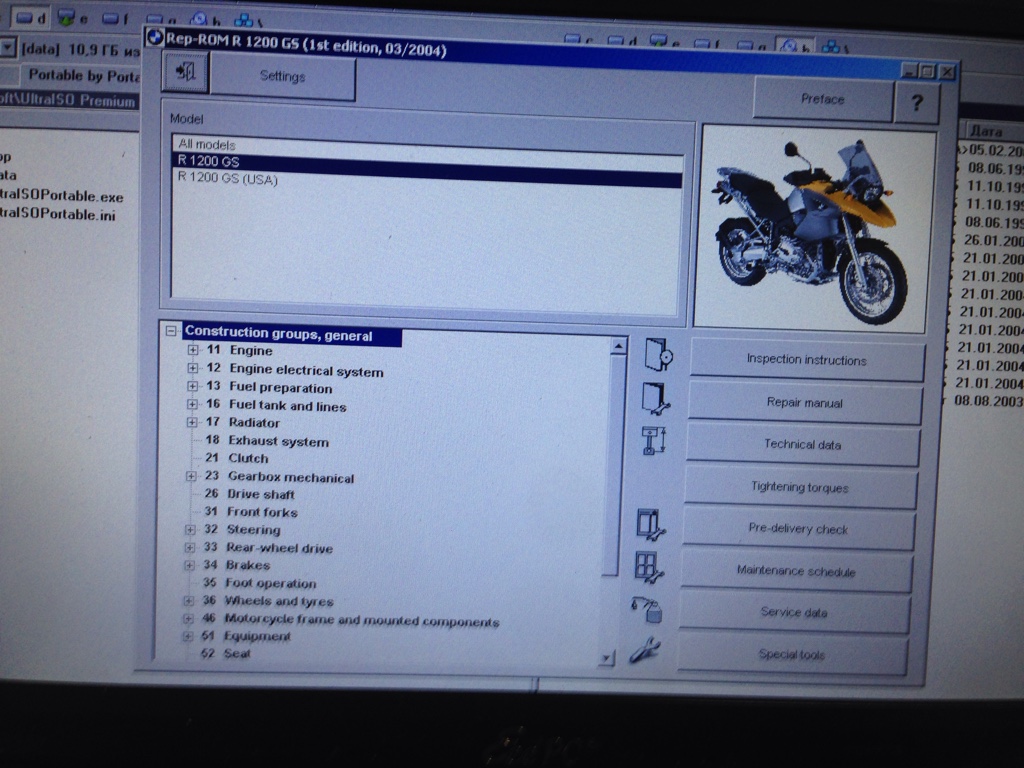Open Special tools
The height and width of the screenshot is (768, 1024).
tap(792, 654)
